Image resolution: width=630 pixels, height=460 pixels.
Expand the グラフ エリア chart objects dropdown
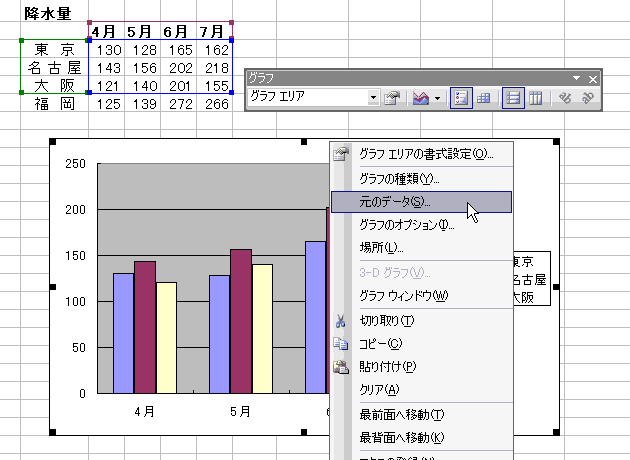373,98
